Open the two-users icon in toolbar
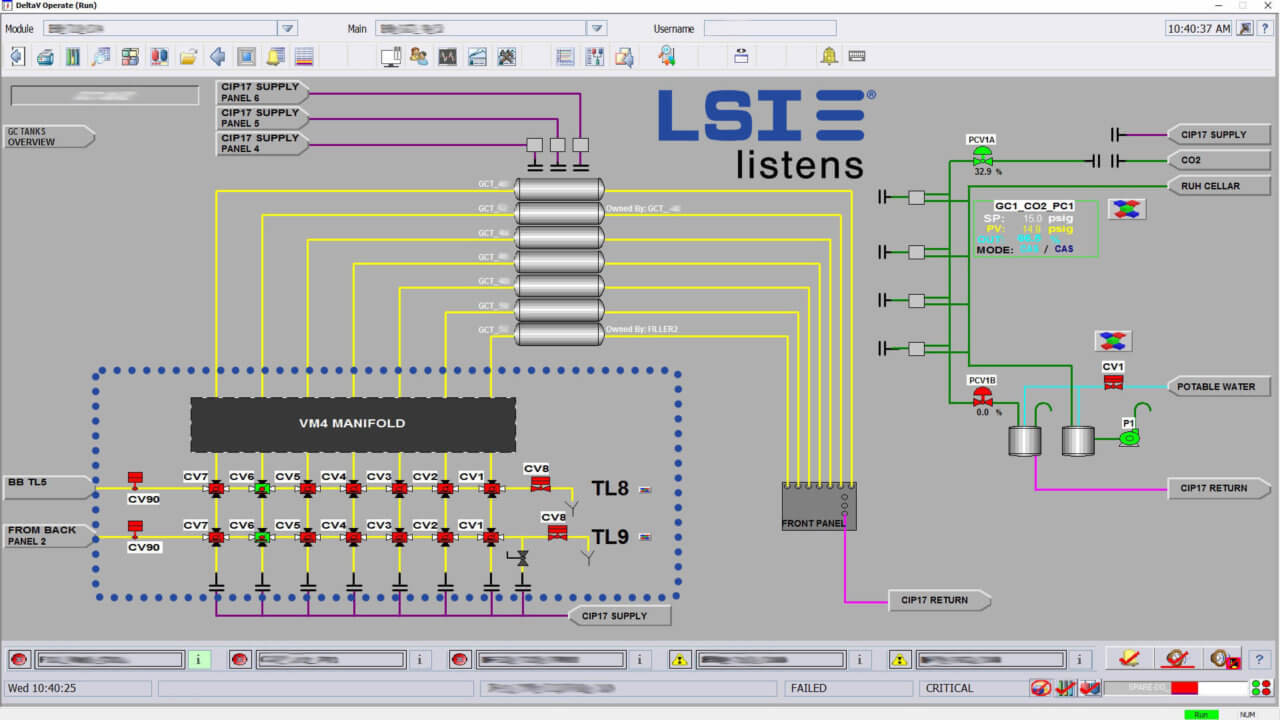Screen dimensions: 1280x720 pos(419,57)
